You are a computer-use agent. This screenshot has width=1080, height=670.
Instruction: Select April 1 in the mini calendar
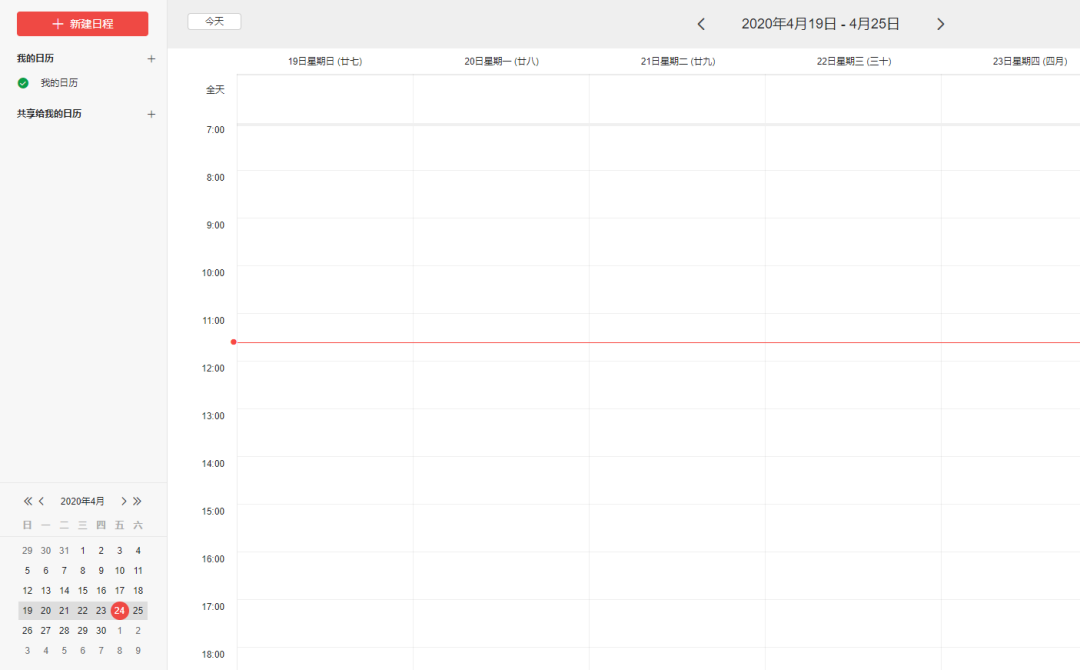pos(83,550)
